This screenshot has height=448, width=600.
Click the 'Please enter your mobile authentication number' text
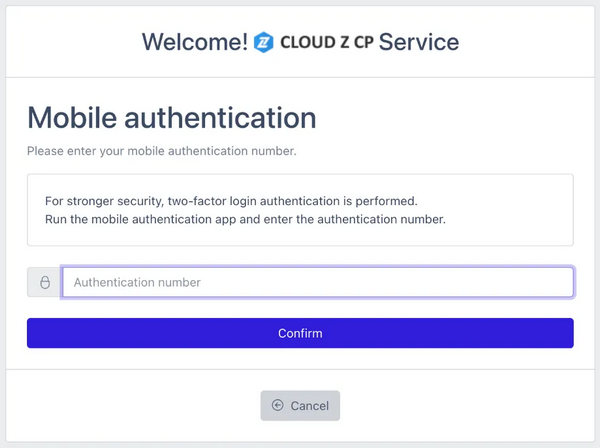point(161,151)
